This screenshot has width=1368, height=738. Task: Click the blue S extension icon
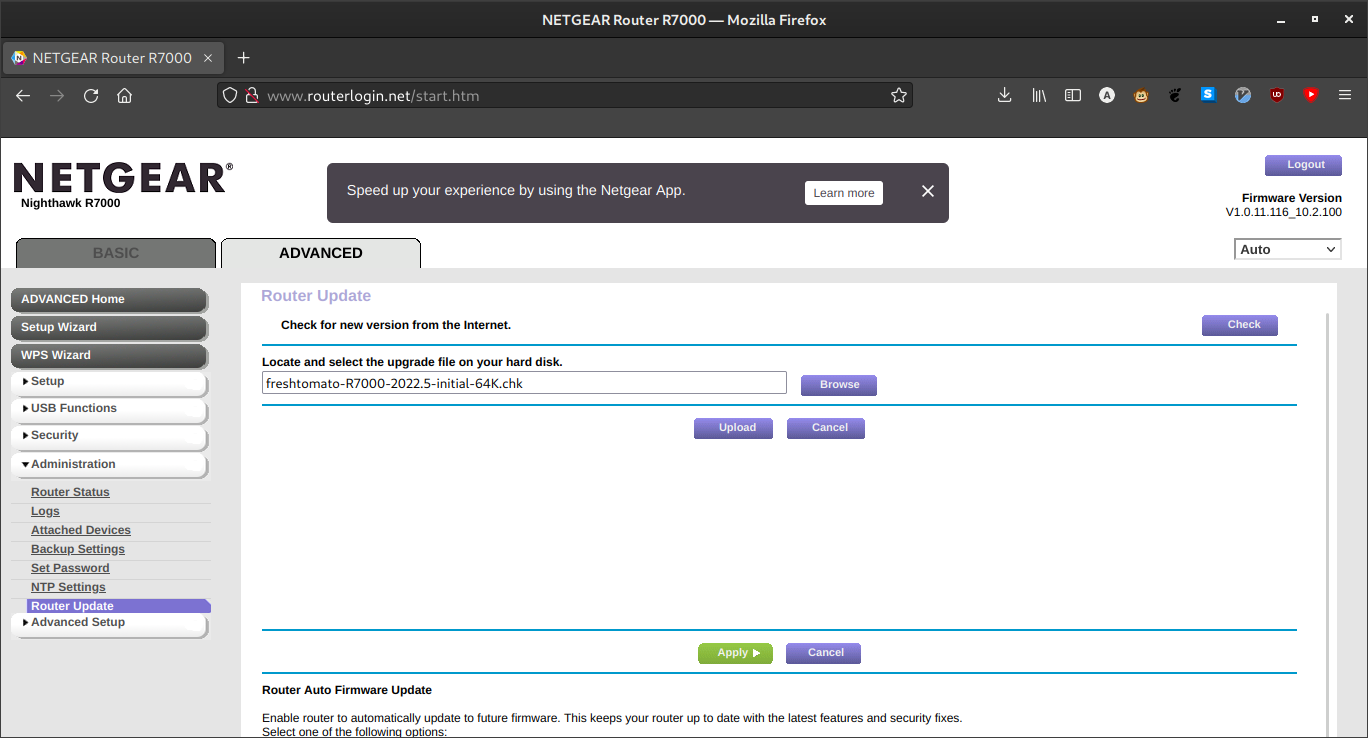(1208, 95)
